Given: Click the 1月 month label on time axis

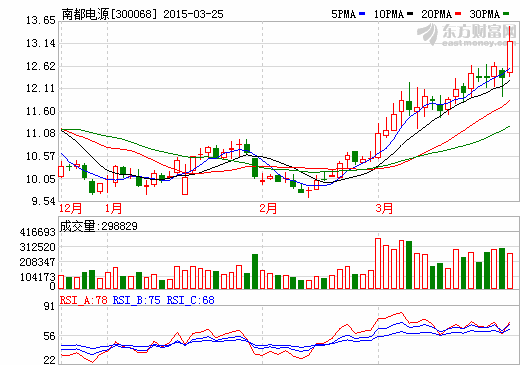Looking at the screenshot, I should point(113,208).
